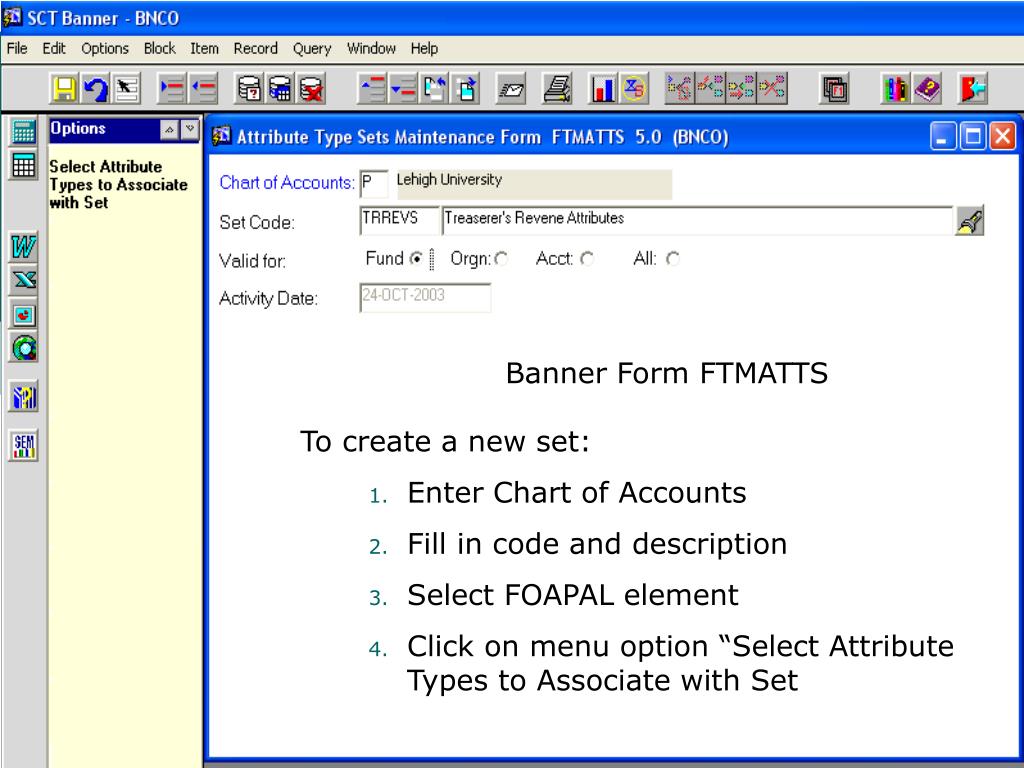
Task: Click the Rollback blue arrow icon
Action: 96,89
